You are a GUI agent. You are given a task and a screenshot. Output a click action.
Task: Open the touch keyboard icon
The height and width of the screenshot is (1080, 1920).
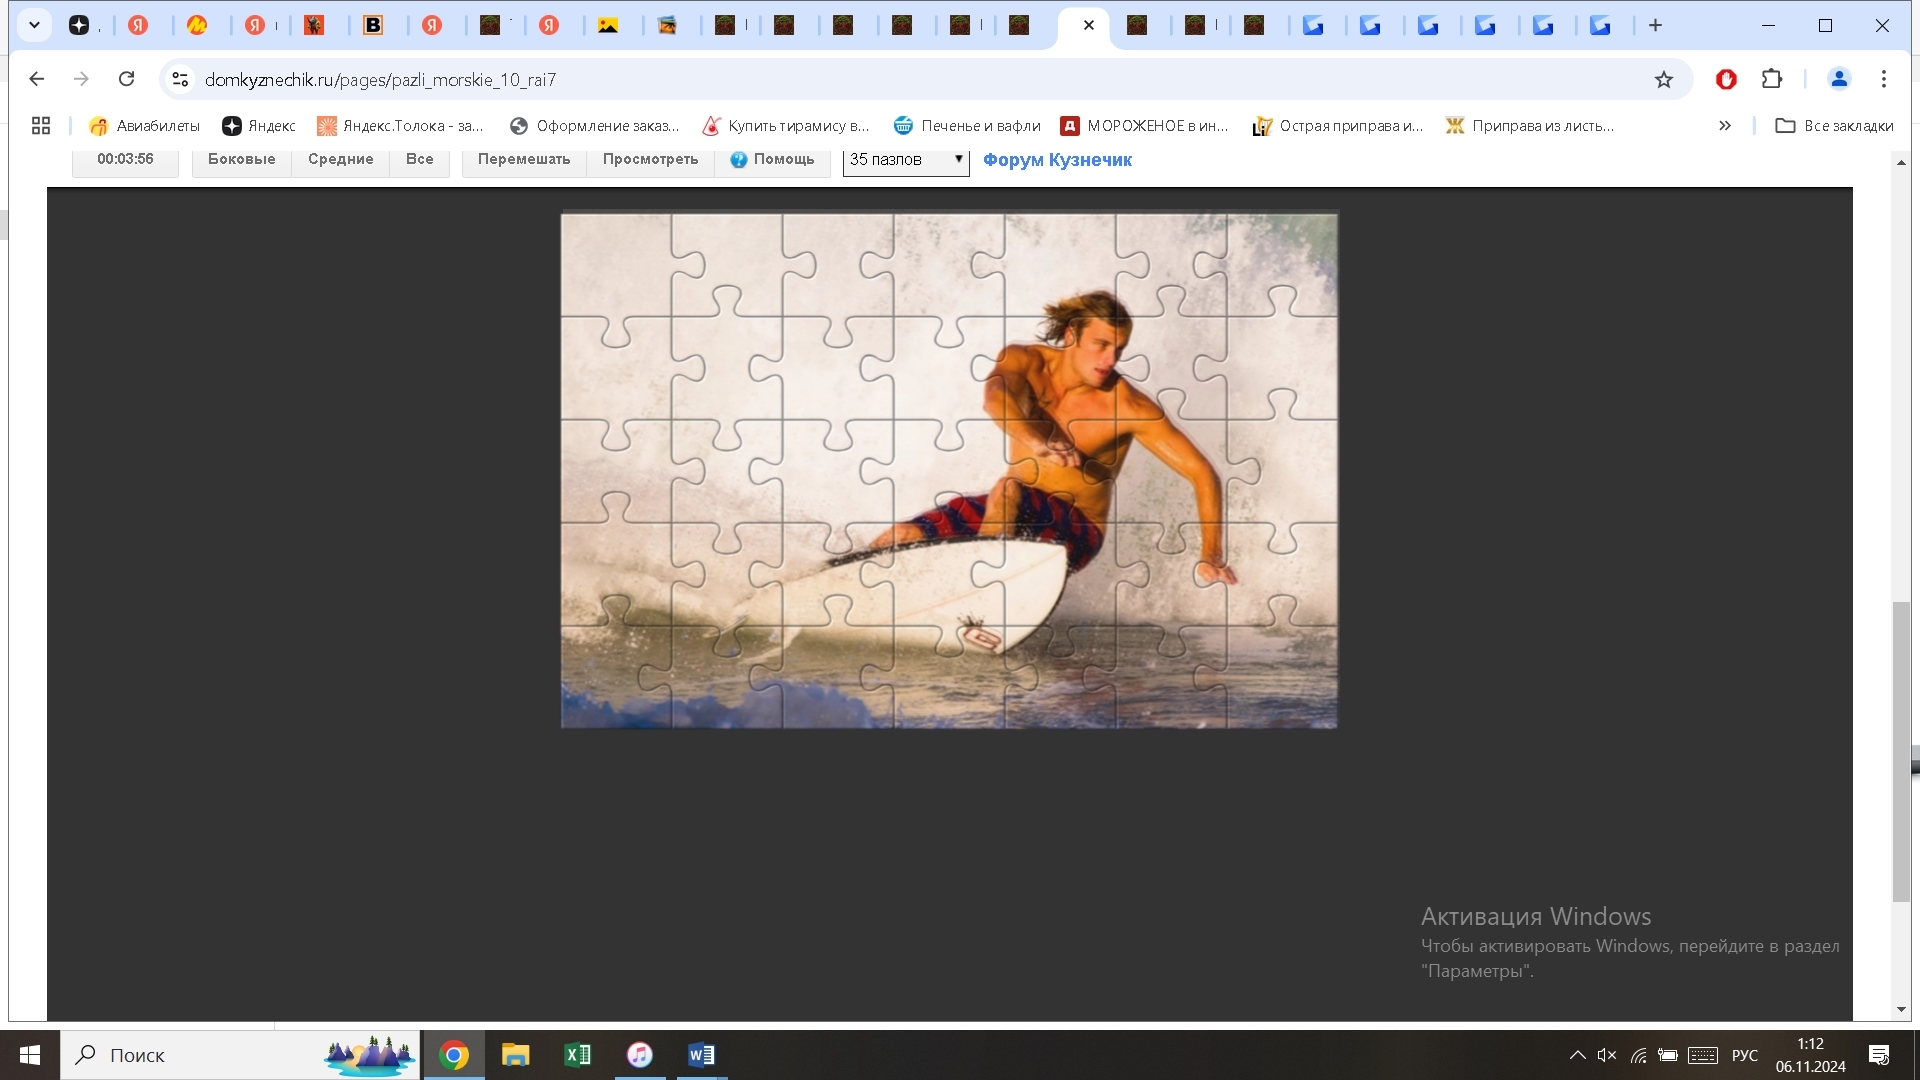coord(1703,1055)
